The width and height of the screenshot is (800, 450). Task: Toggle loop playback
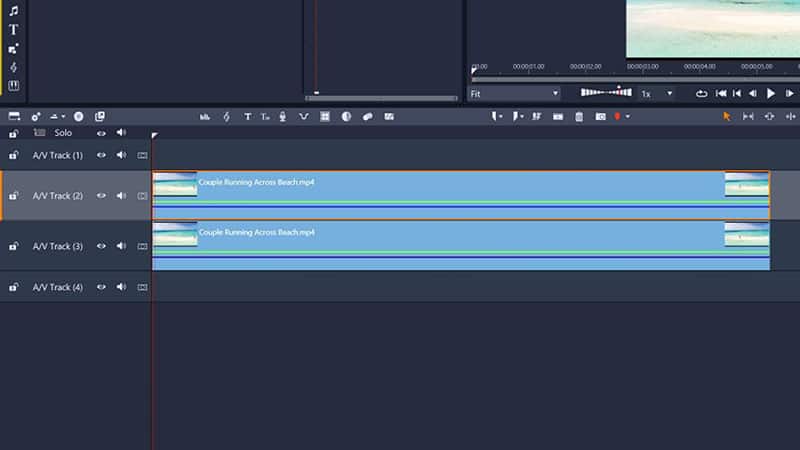pyautogui.click(x=702, y=93)
